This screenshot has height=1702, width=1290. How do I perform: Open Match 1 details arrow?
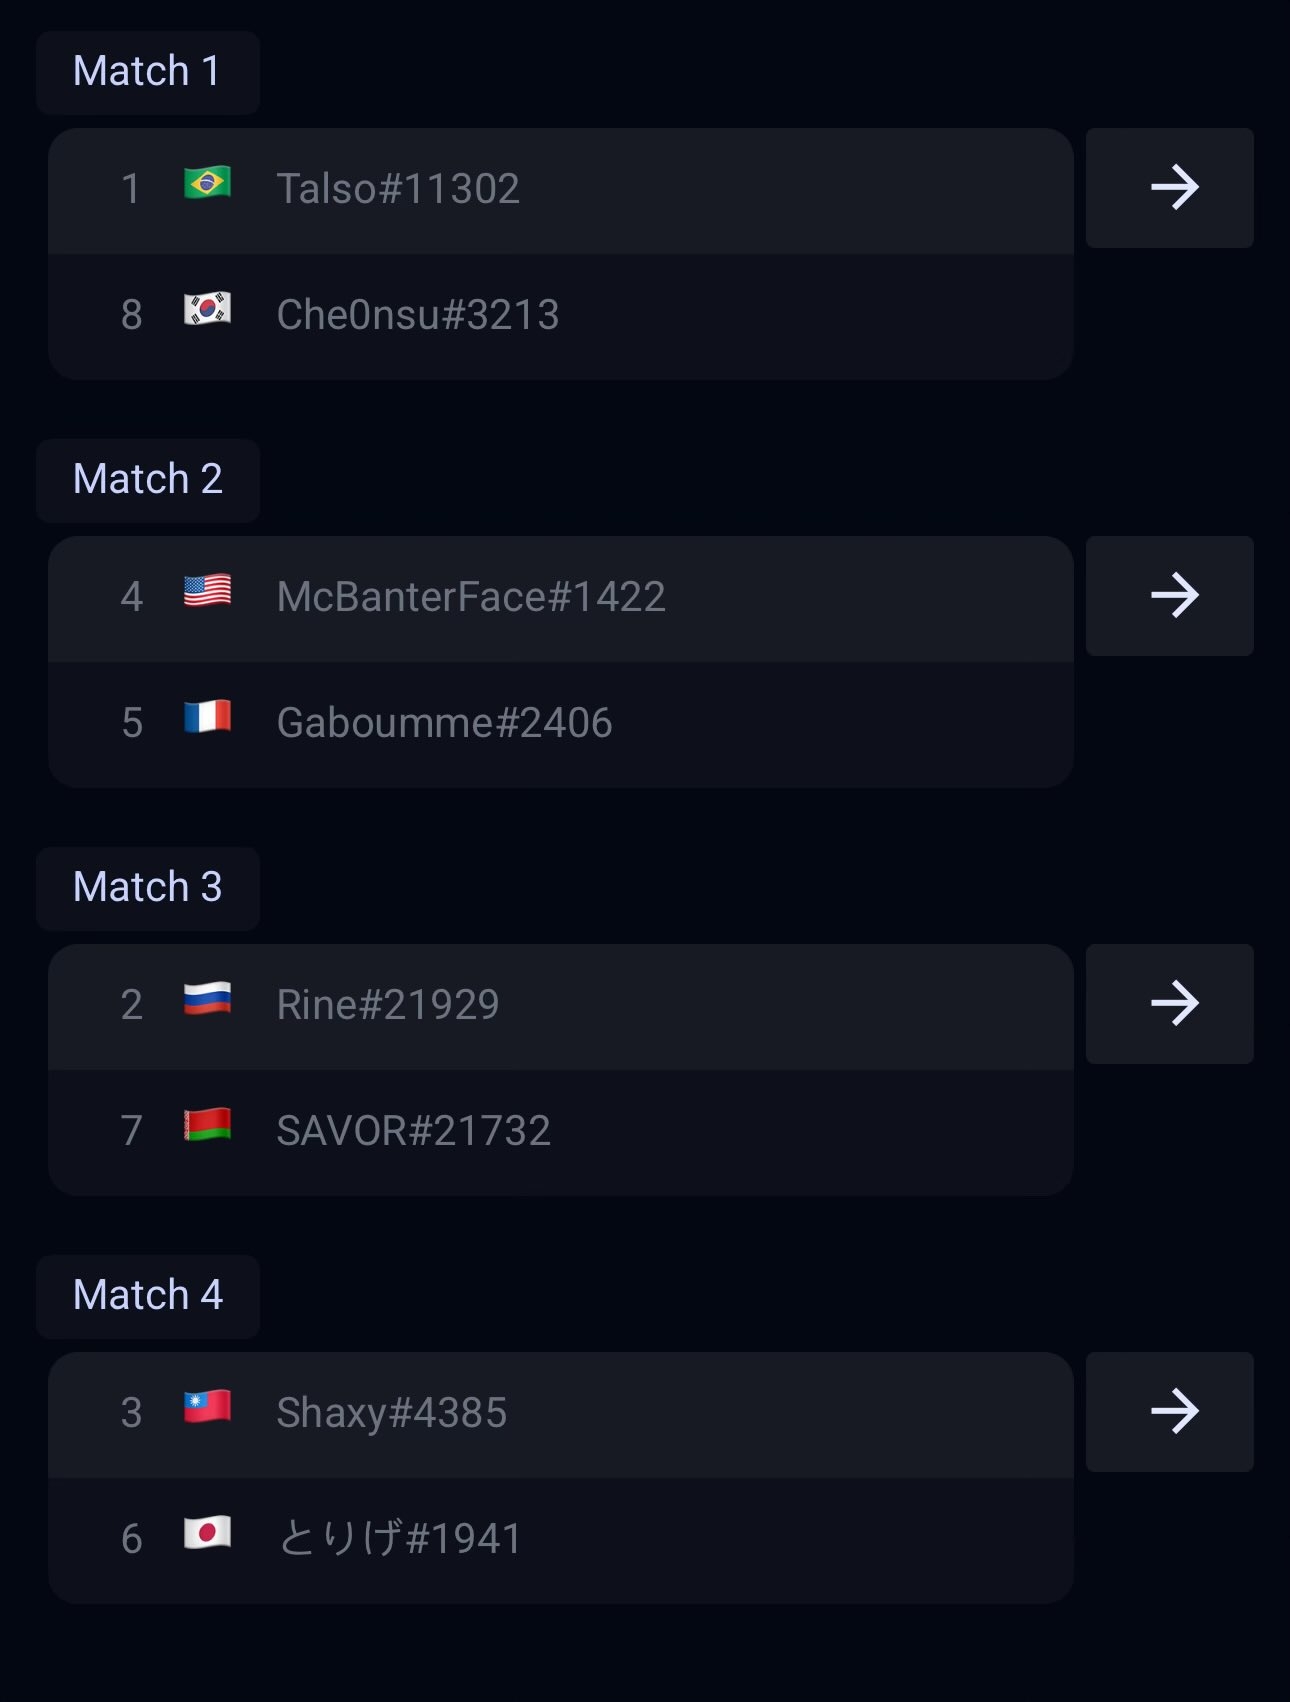(x=1170, y=188)
